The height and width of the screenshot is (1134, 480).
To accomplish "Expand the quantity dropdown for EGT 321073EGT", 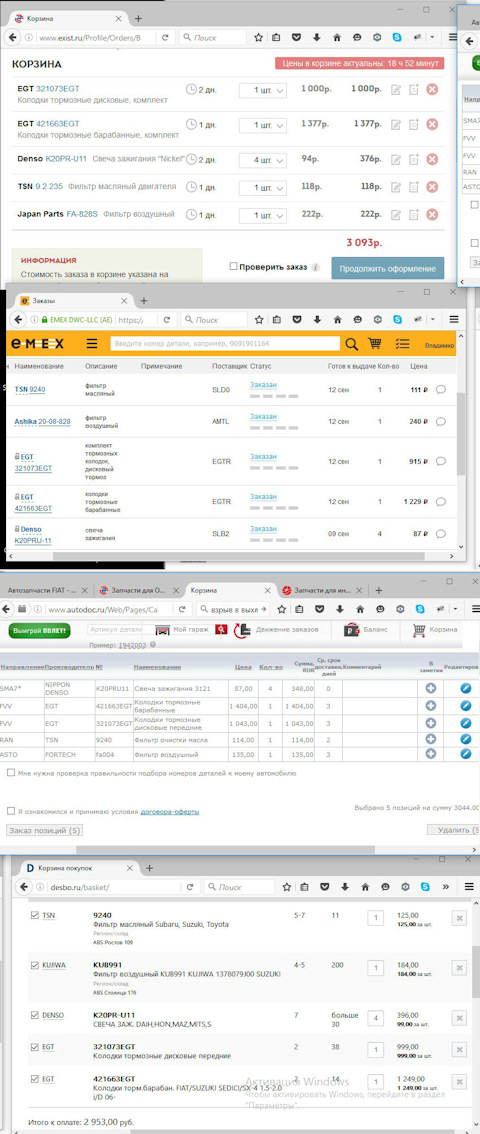I will click(262, 90).
